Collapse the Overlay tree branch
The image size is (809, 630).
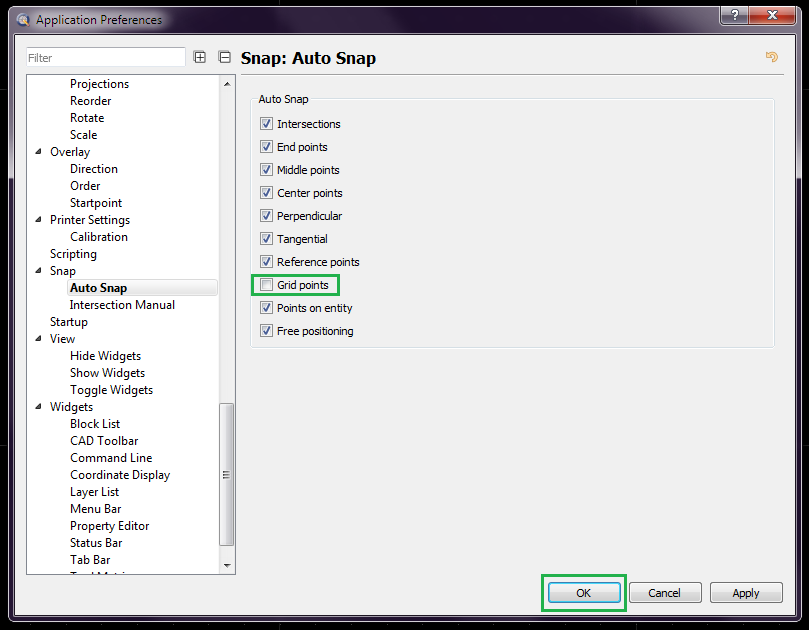(41, 152)
